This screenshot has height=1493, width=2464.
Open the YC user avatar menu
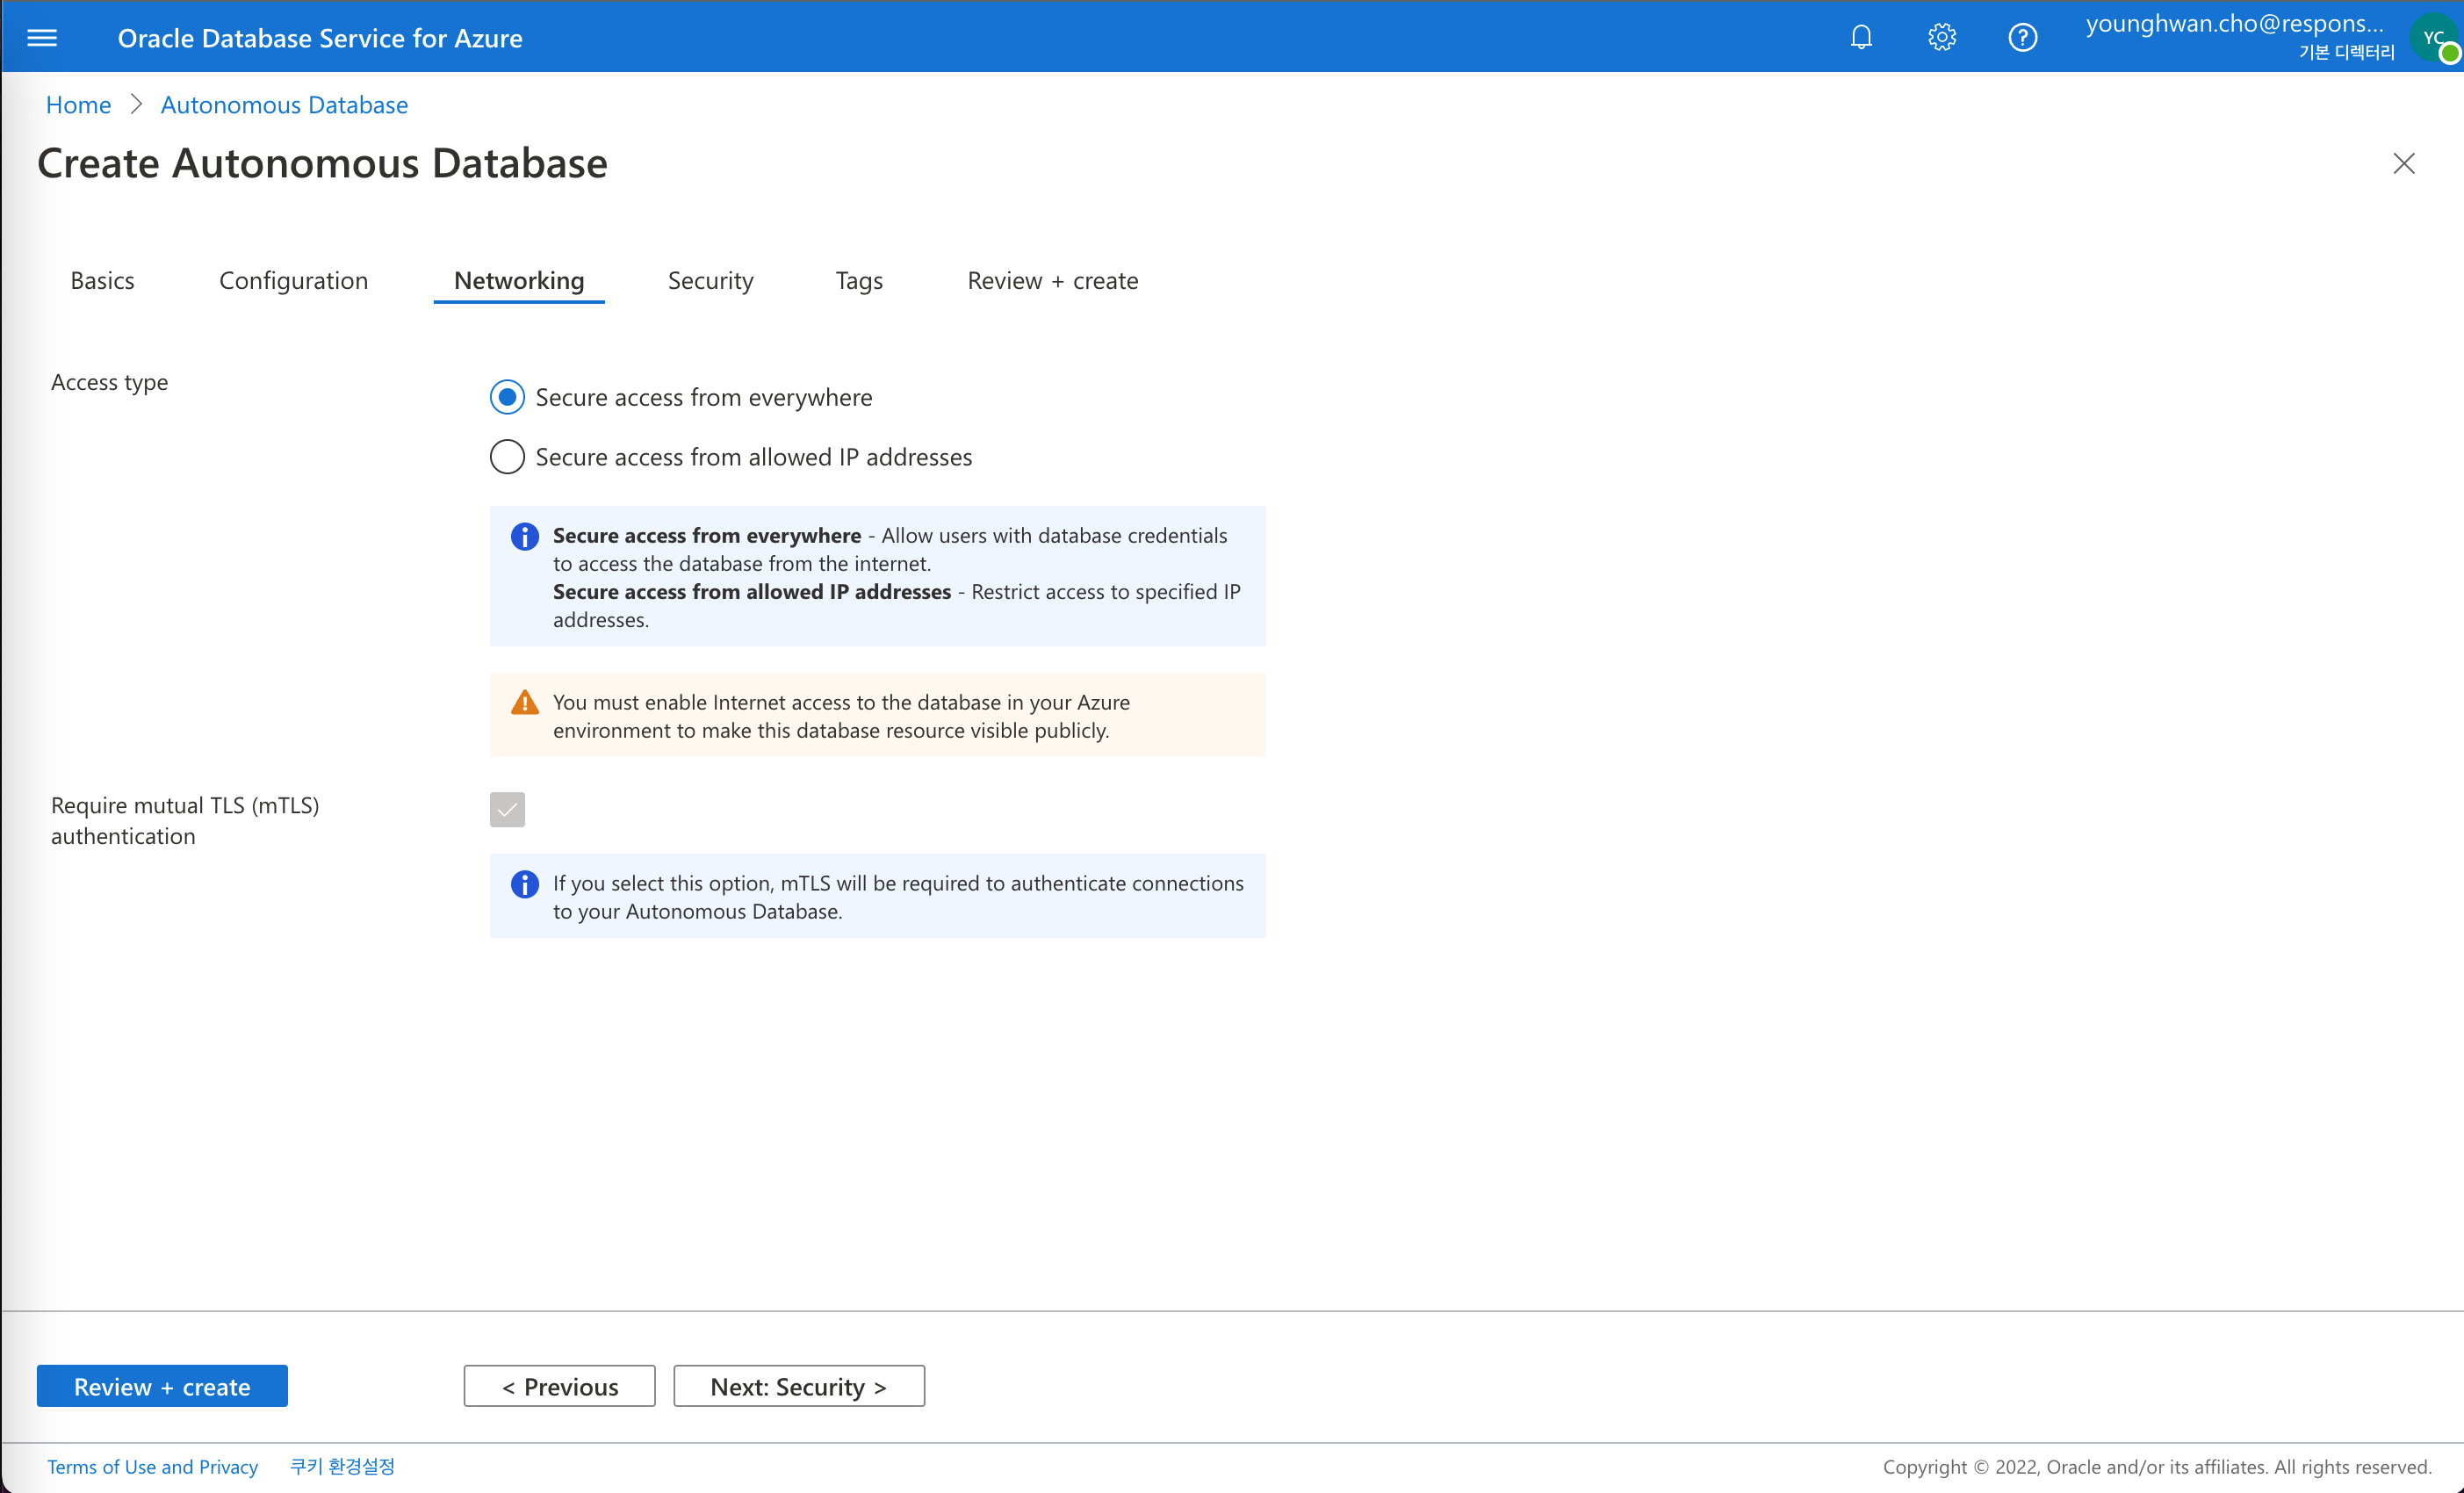coord(2434,39)
